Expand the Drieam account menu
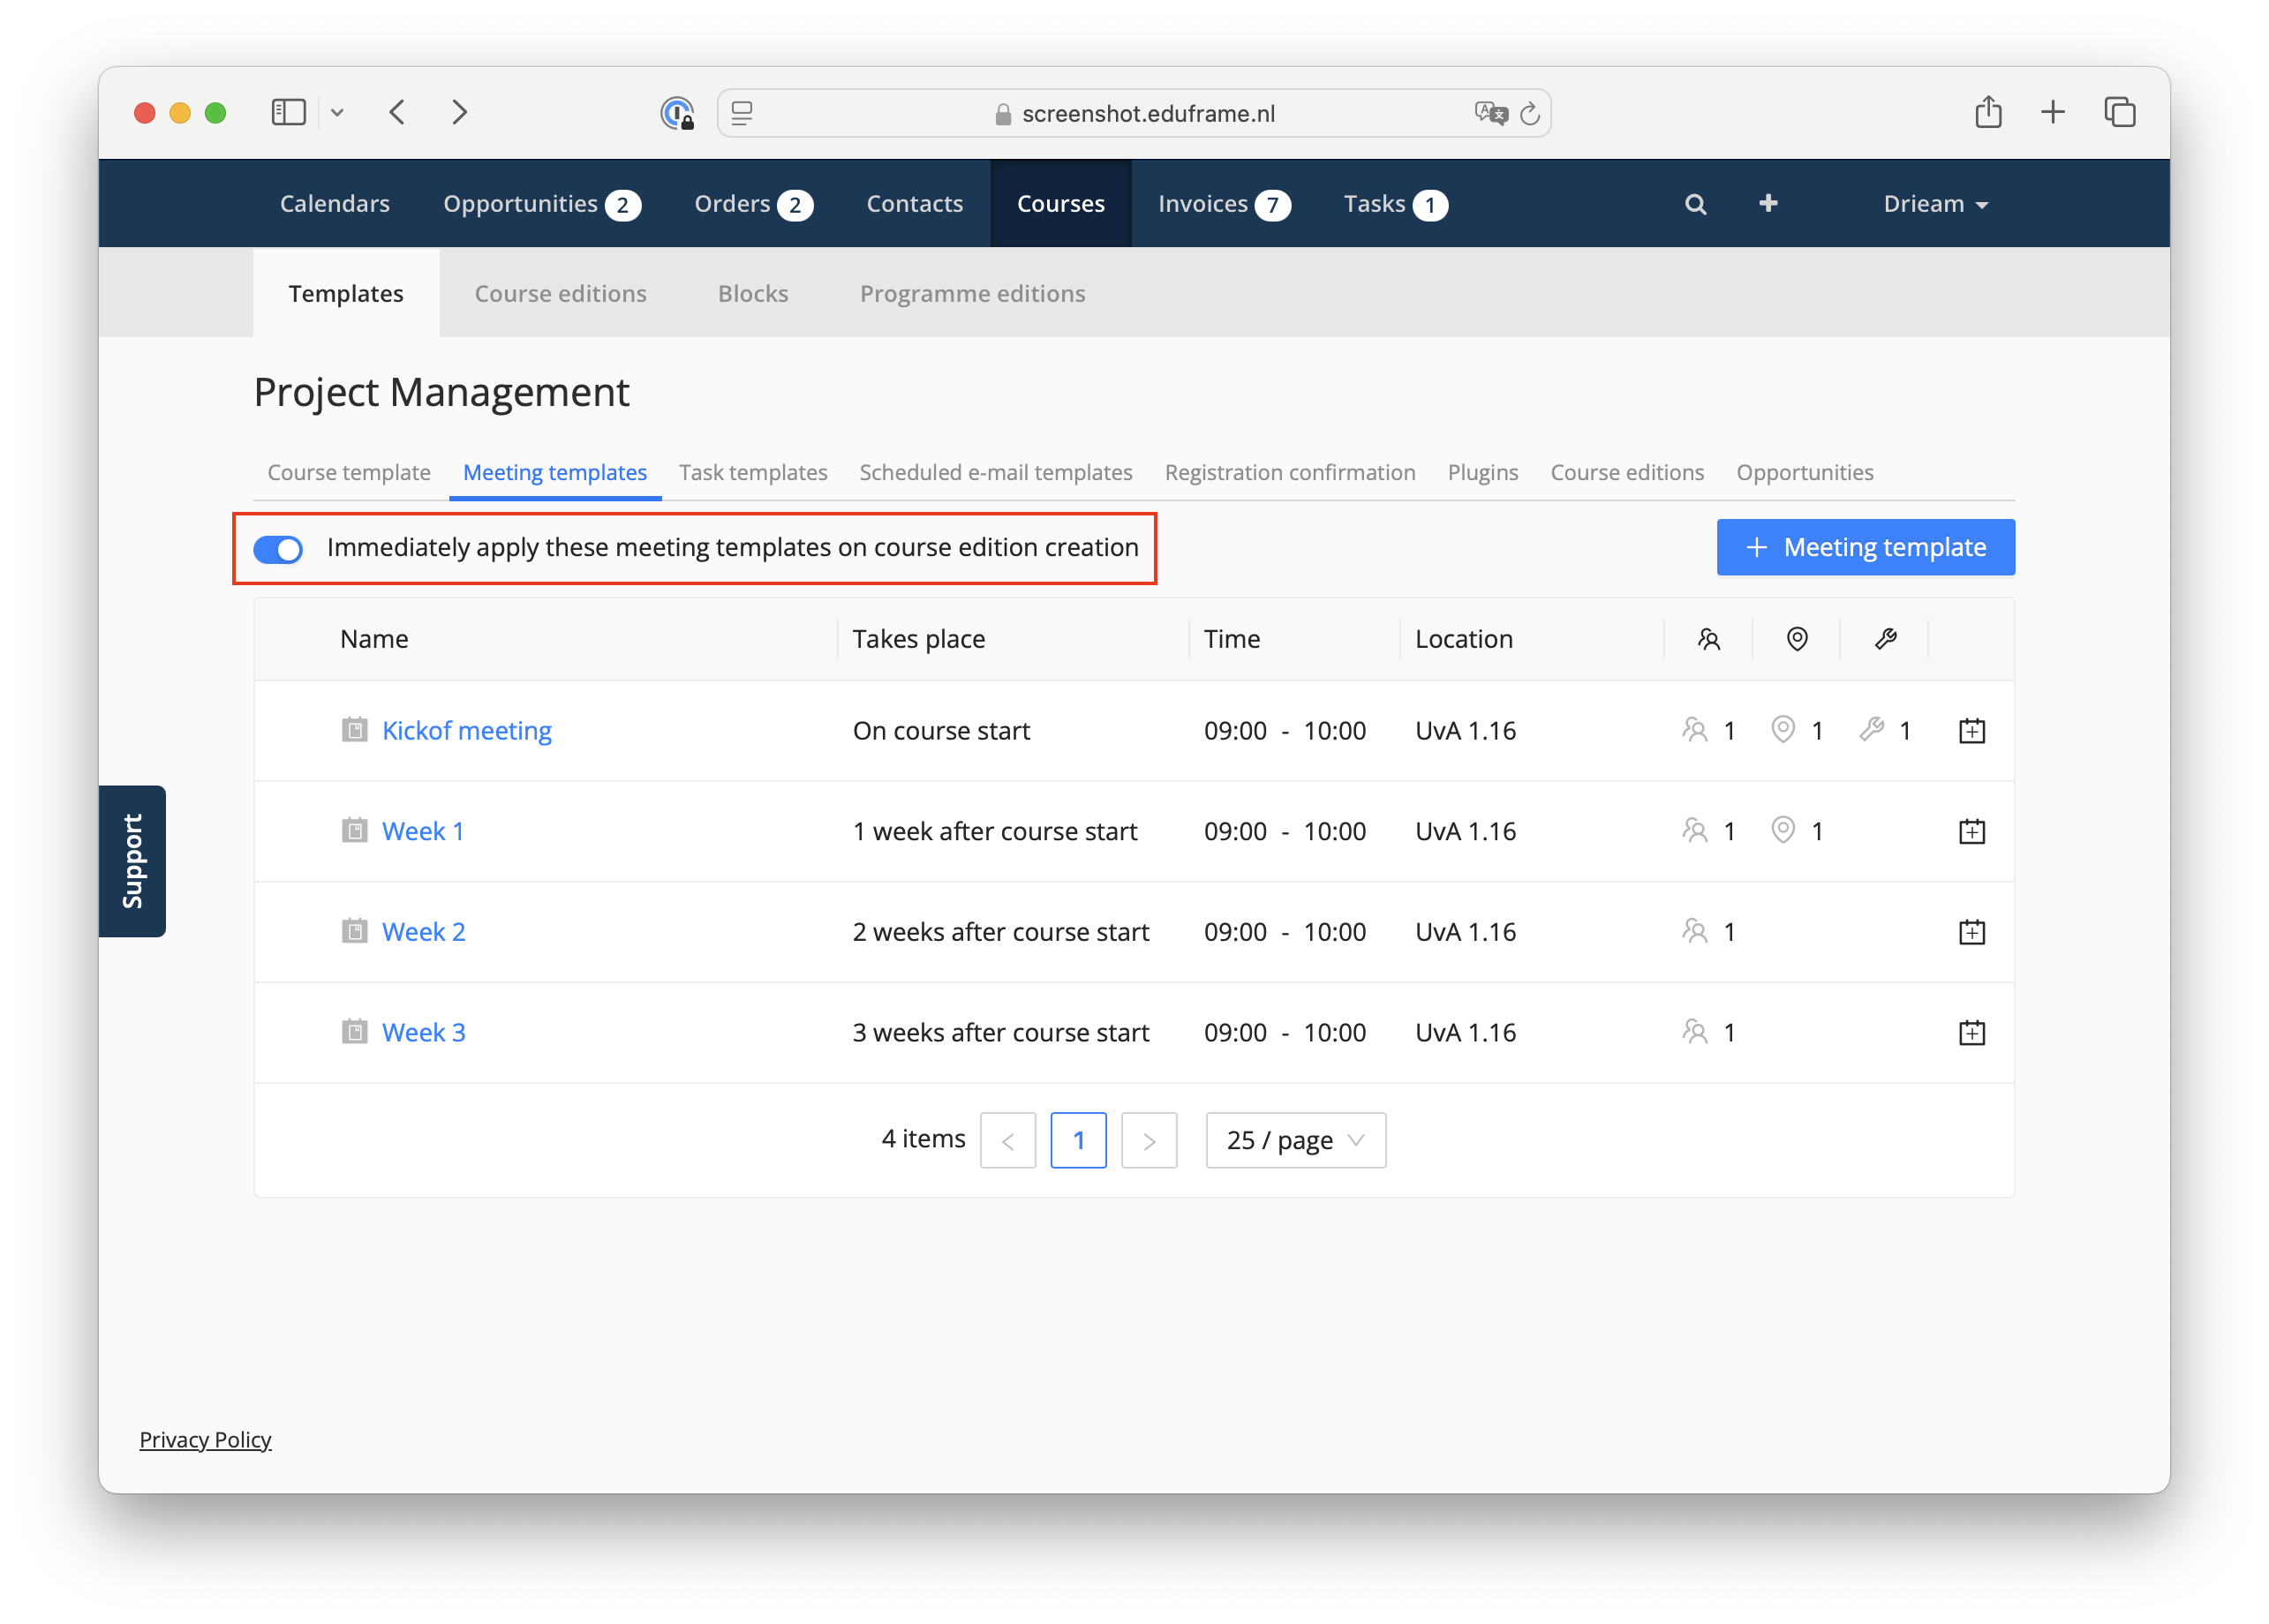Viewport: 2269px width, 1624px height. 1935,204
